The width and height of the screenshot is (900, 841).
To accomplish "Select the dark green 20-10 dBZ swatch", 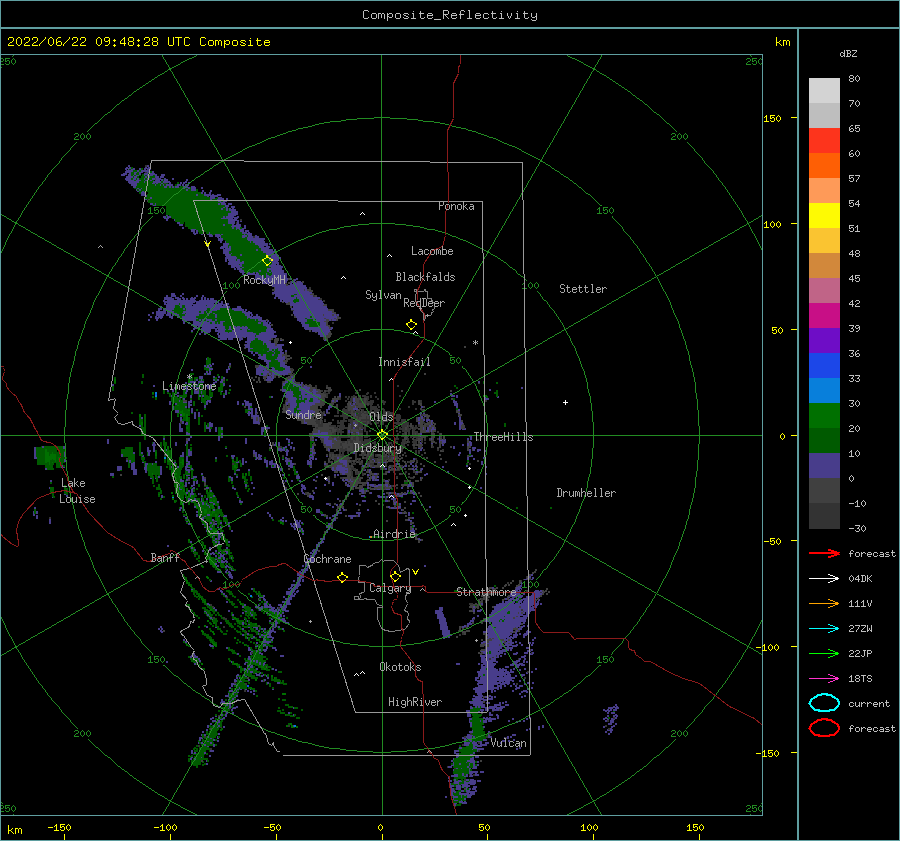I will (824, 440).
